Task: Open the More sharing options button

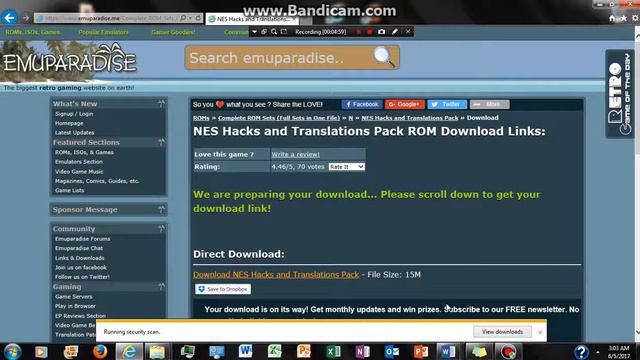Action: tap(489, 104)
